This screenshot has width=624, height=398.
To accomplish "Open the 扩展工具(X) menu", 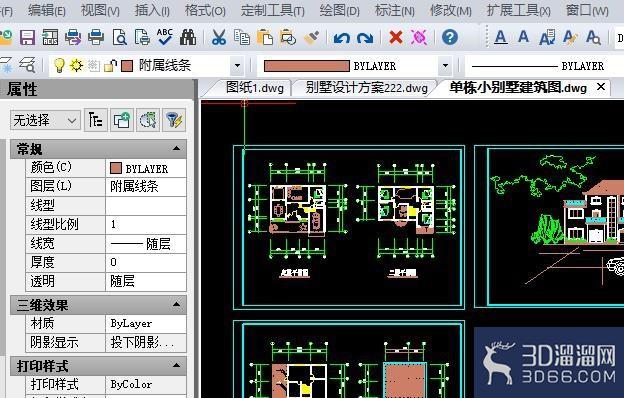I will coord(519,10).
